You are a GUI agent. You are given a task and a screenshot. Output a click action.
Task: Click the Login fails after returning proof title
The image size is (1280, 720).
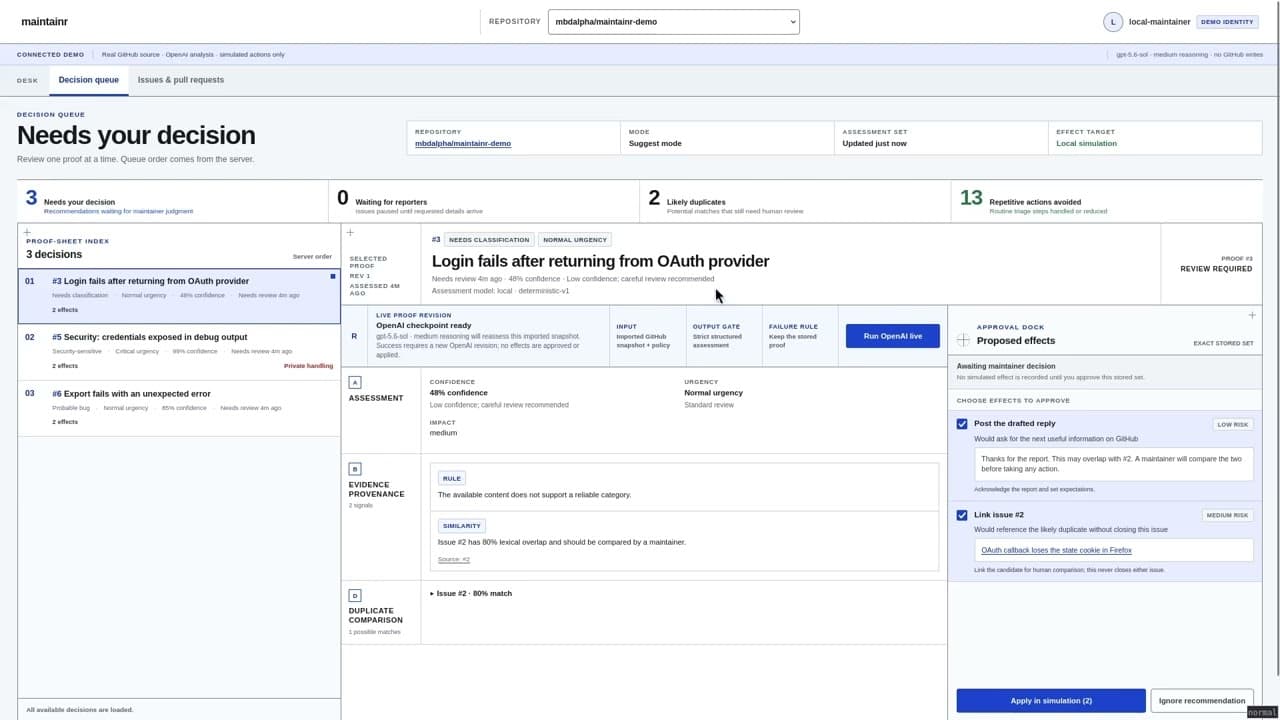pos(600,261)
